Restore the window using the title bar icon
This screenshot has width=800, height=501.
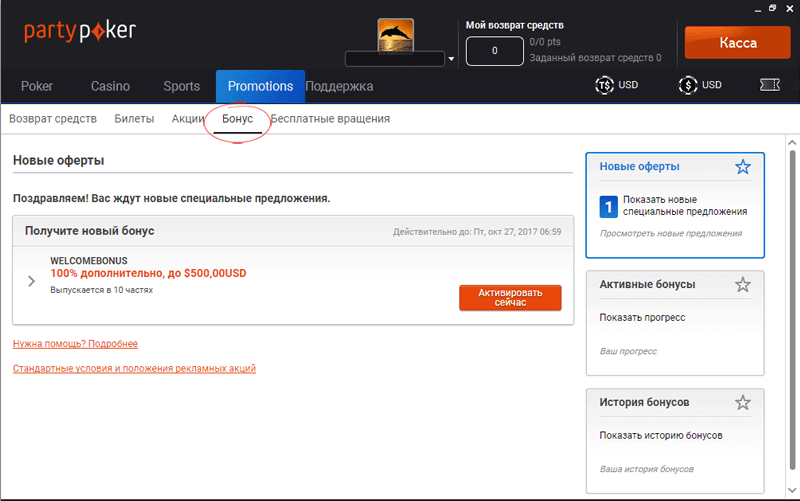click(x=772, y=7)
